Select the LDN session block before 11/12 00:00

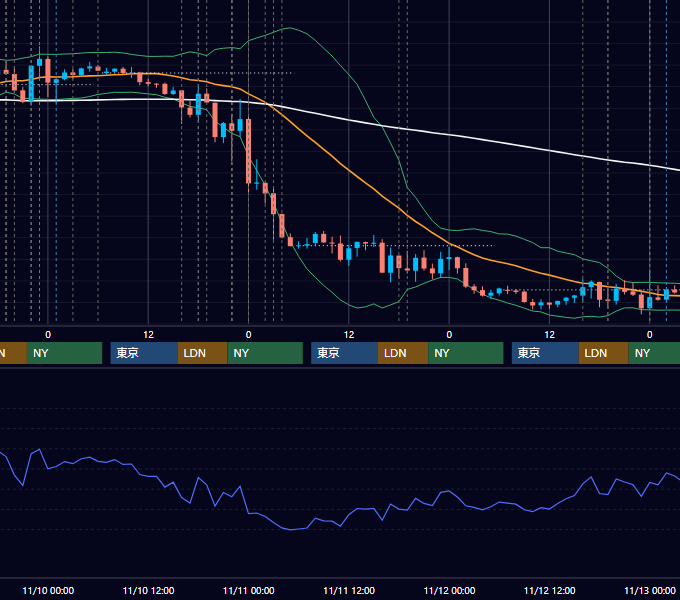[x=403, y=353]
